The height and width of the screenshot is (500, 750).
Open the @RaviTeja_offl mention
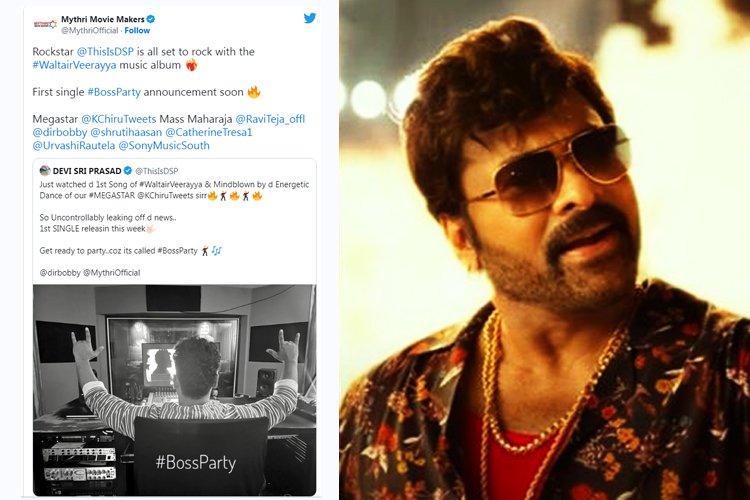262,119
